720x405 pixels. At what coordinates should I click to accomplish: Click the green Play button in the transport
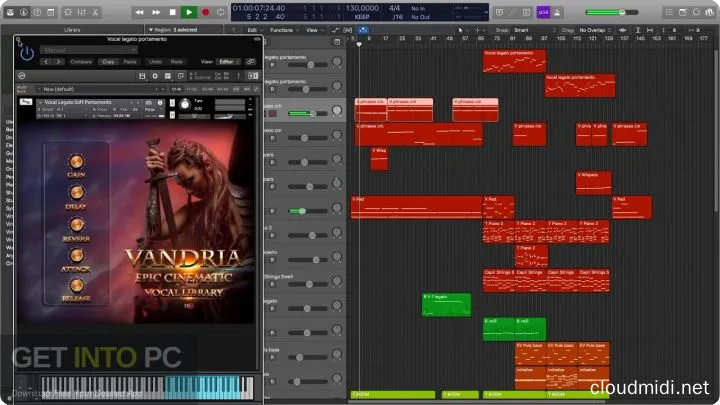point(188,12)
